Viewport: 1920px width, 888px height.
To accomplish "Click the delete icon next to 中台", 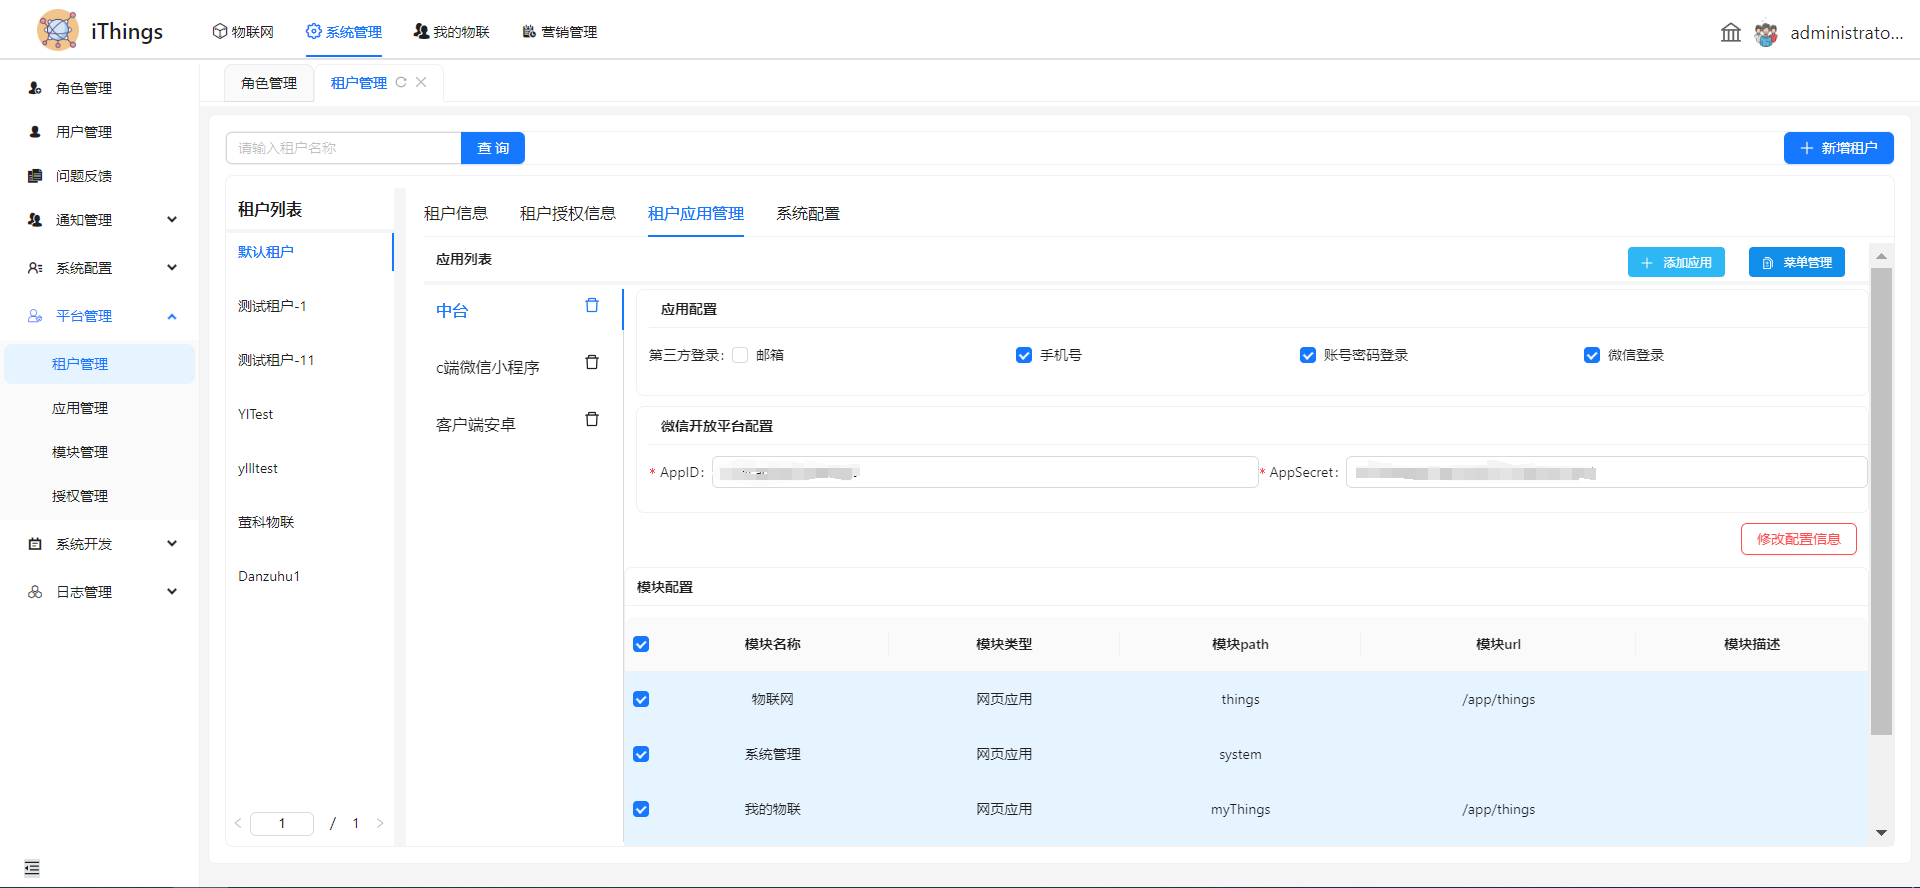I will [x=592, y=306].
